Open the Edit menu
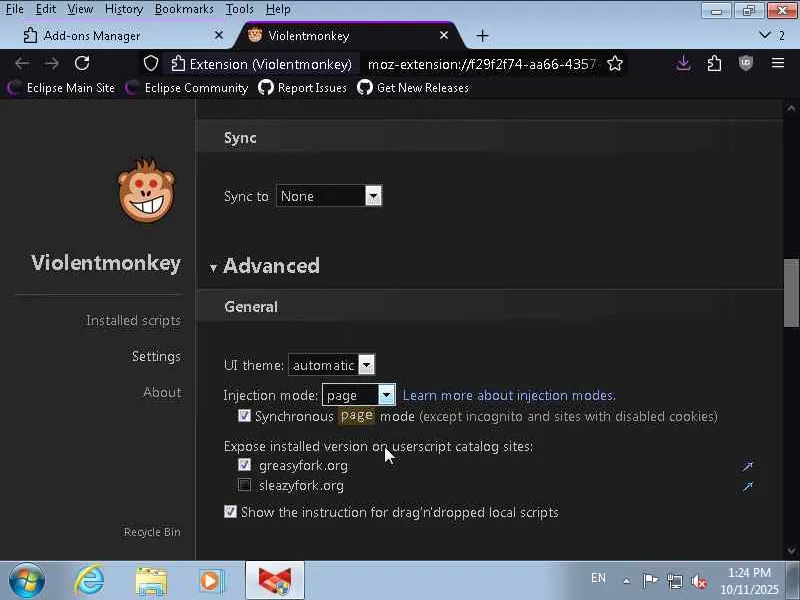The height and width of the screenshot is (600, 800). point(45,9)
